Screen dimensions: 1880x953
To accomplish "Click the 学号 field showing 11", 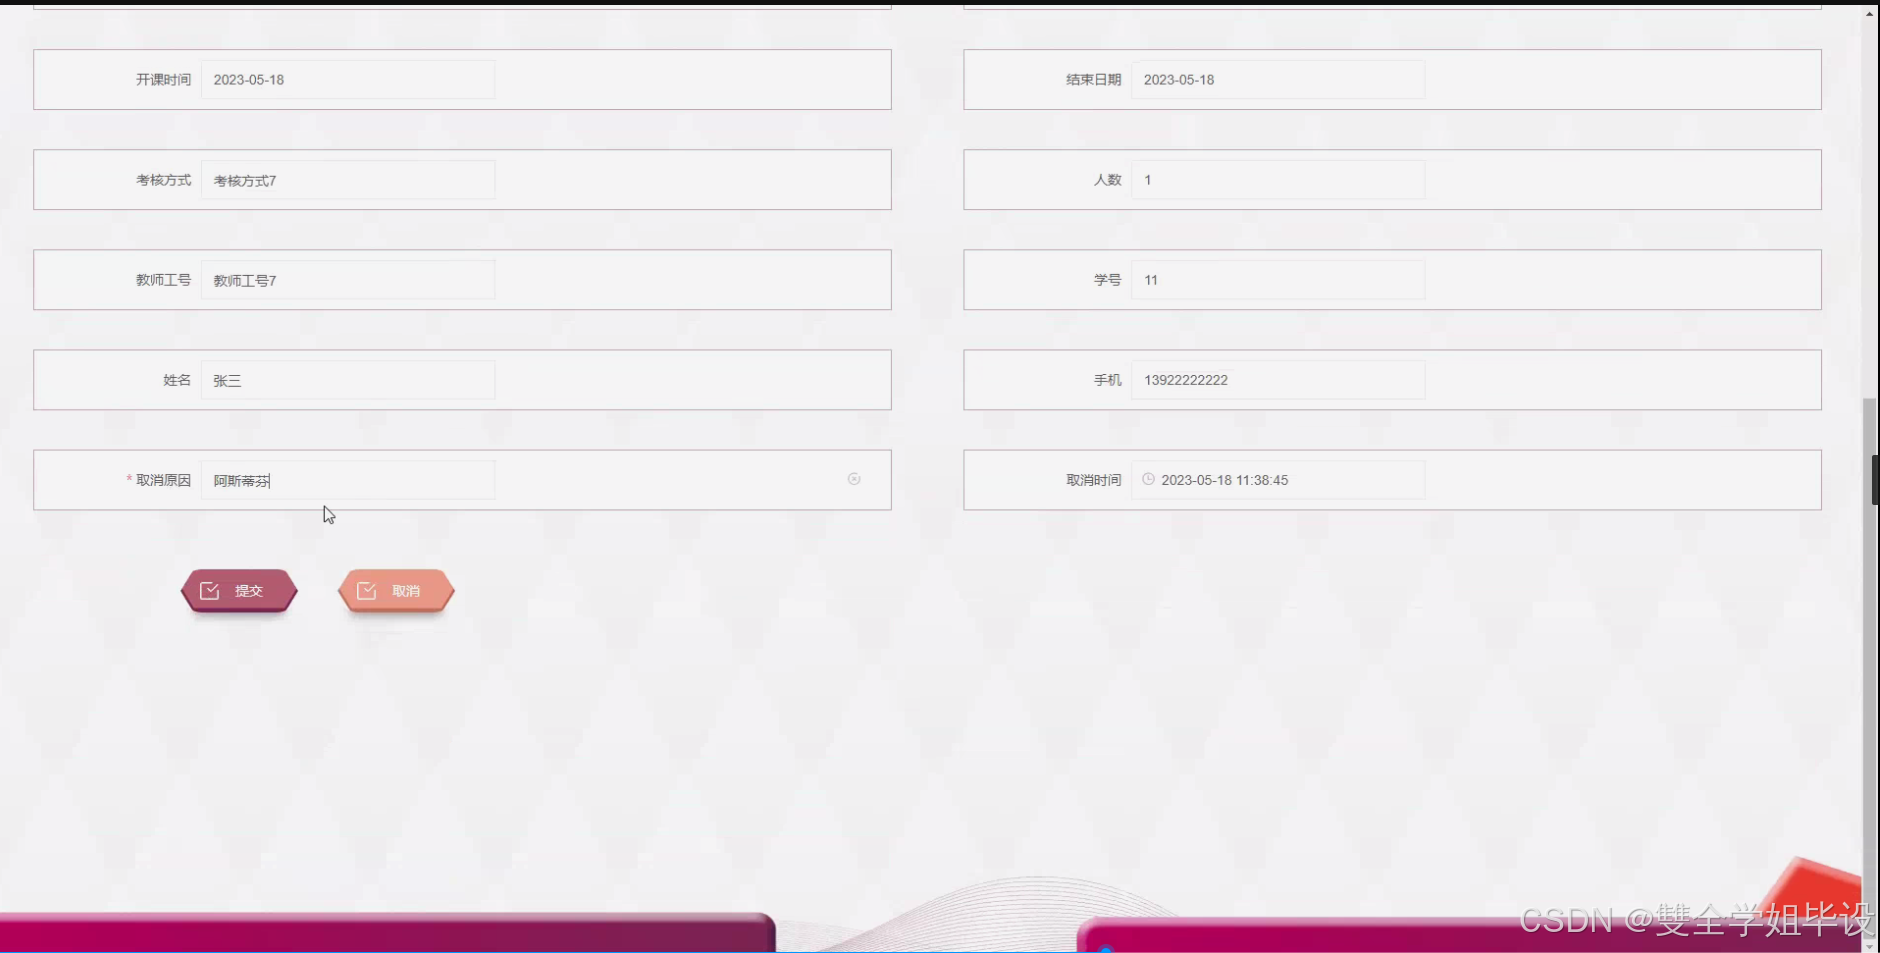I will point(1278,279).
